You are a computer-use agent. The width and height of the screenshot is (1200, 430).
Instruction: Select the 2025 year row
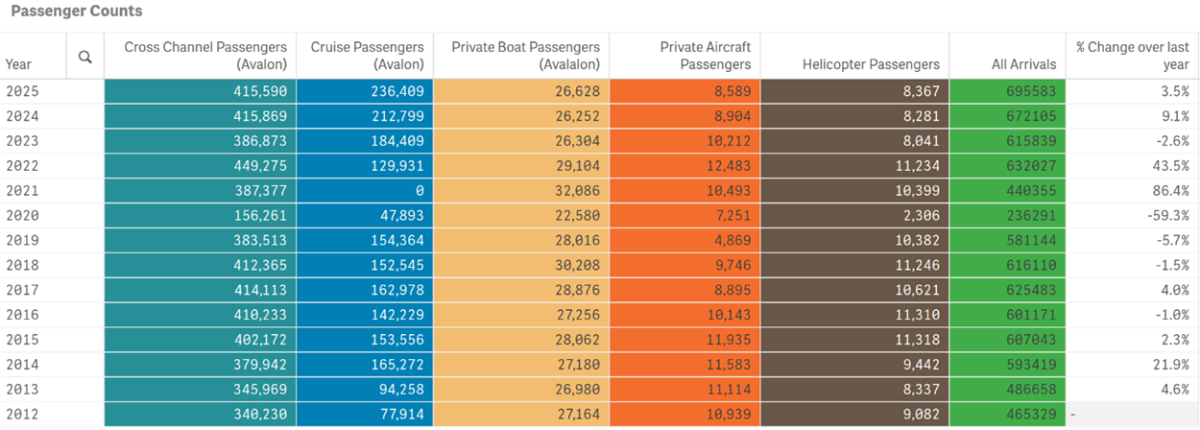(20, 91)
